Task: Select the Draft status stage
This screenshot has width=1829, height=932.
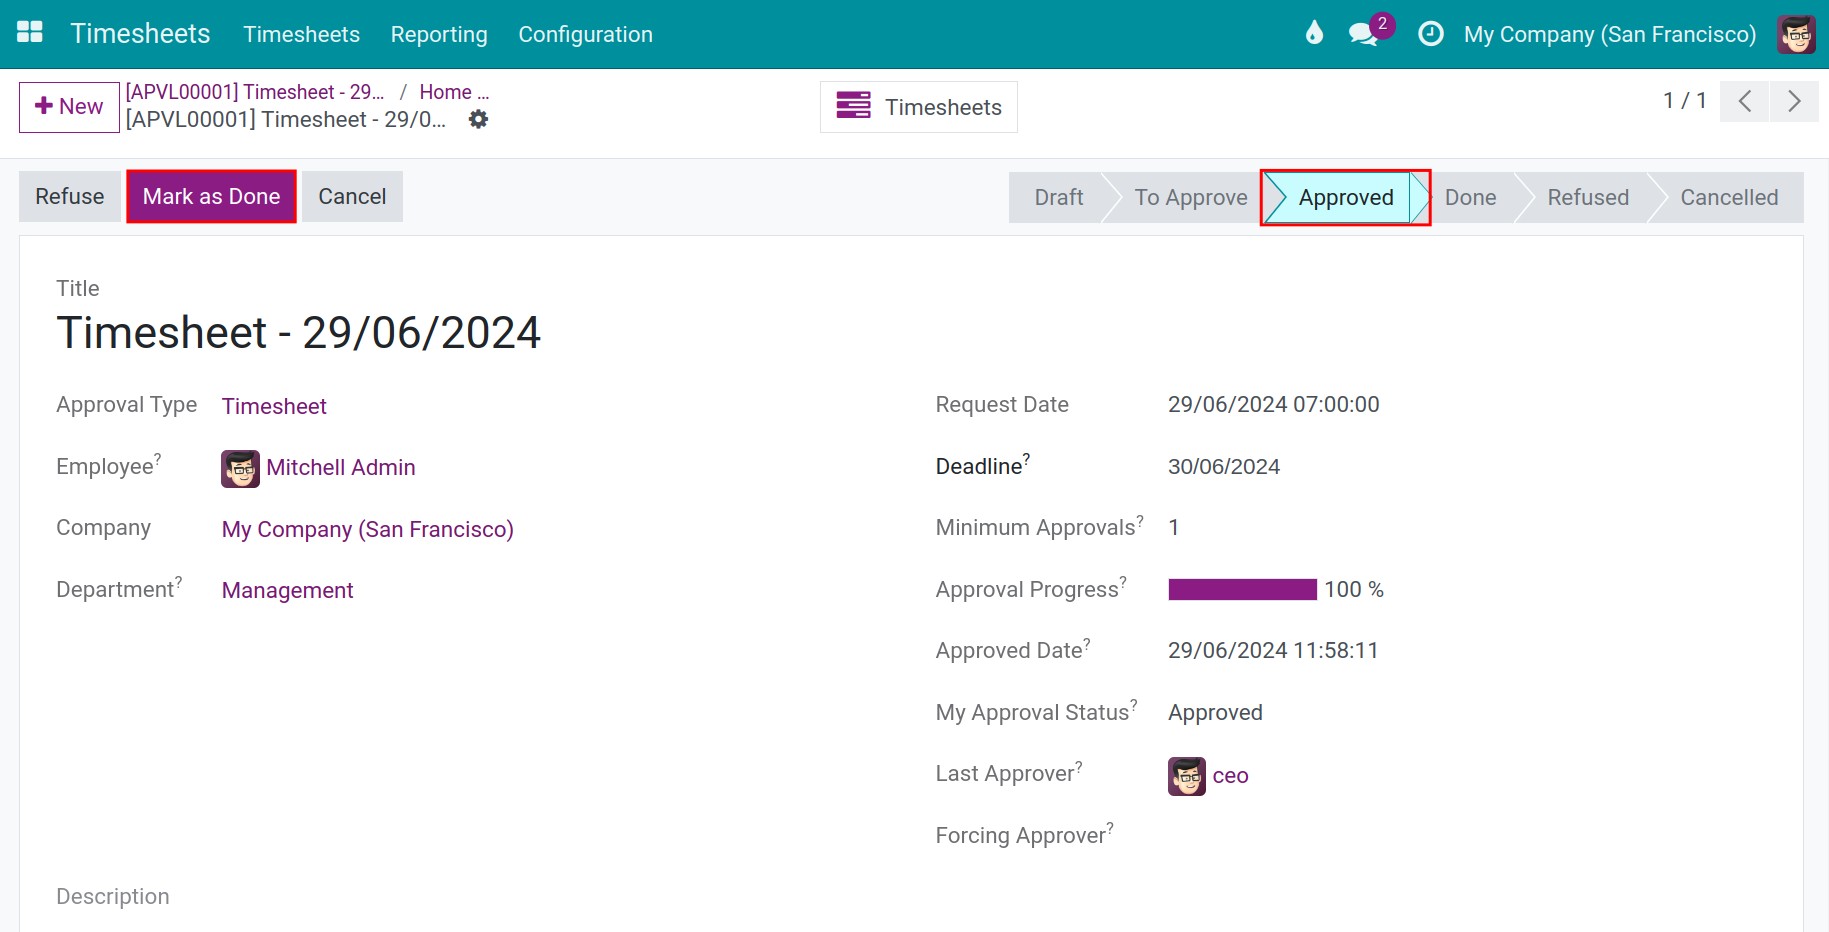Action: 1058,197
